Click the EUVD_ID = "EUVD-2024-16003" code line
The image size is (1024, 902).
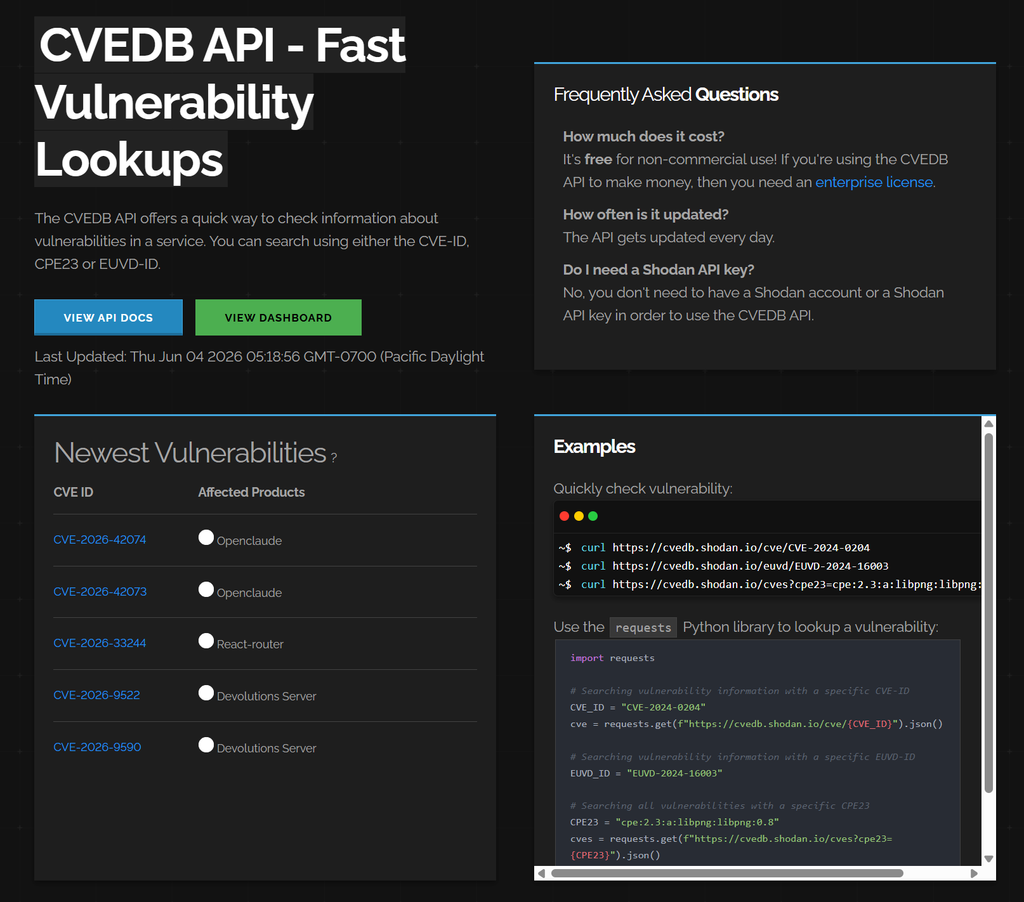646,773
